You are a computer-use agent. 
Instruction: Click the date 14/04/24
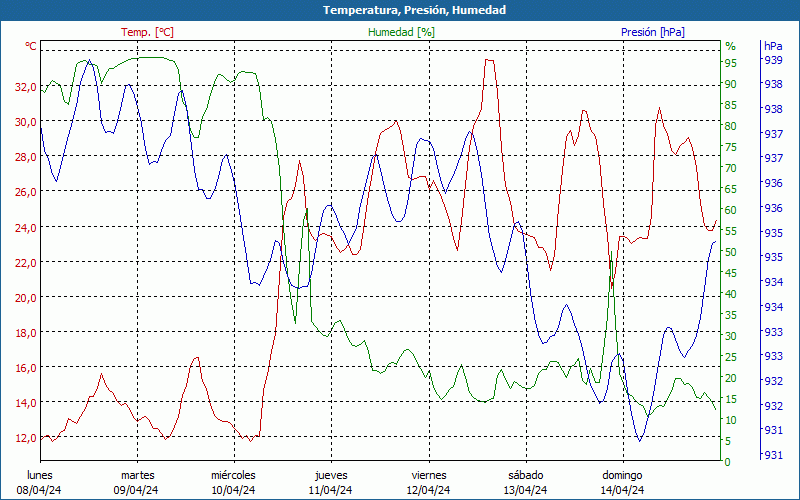coord(622,490)
